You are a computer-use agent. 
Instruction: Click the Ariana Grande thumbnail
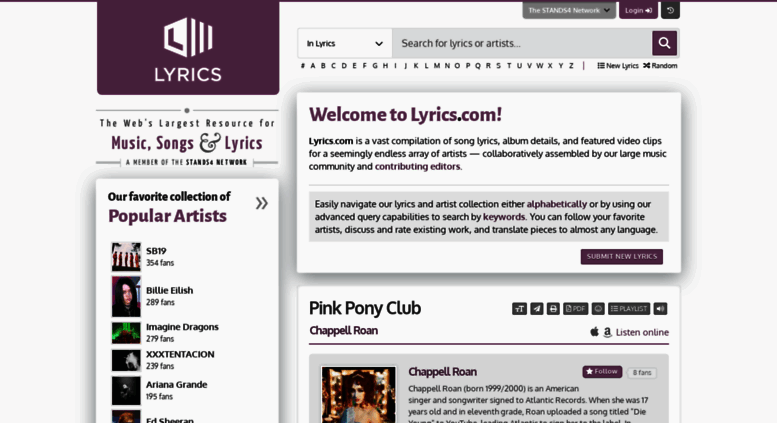(126, 391)
